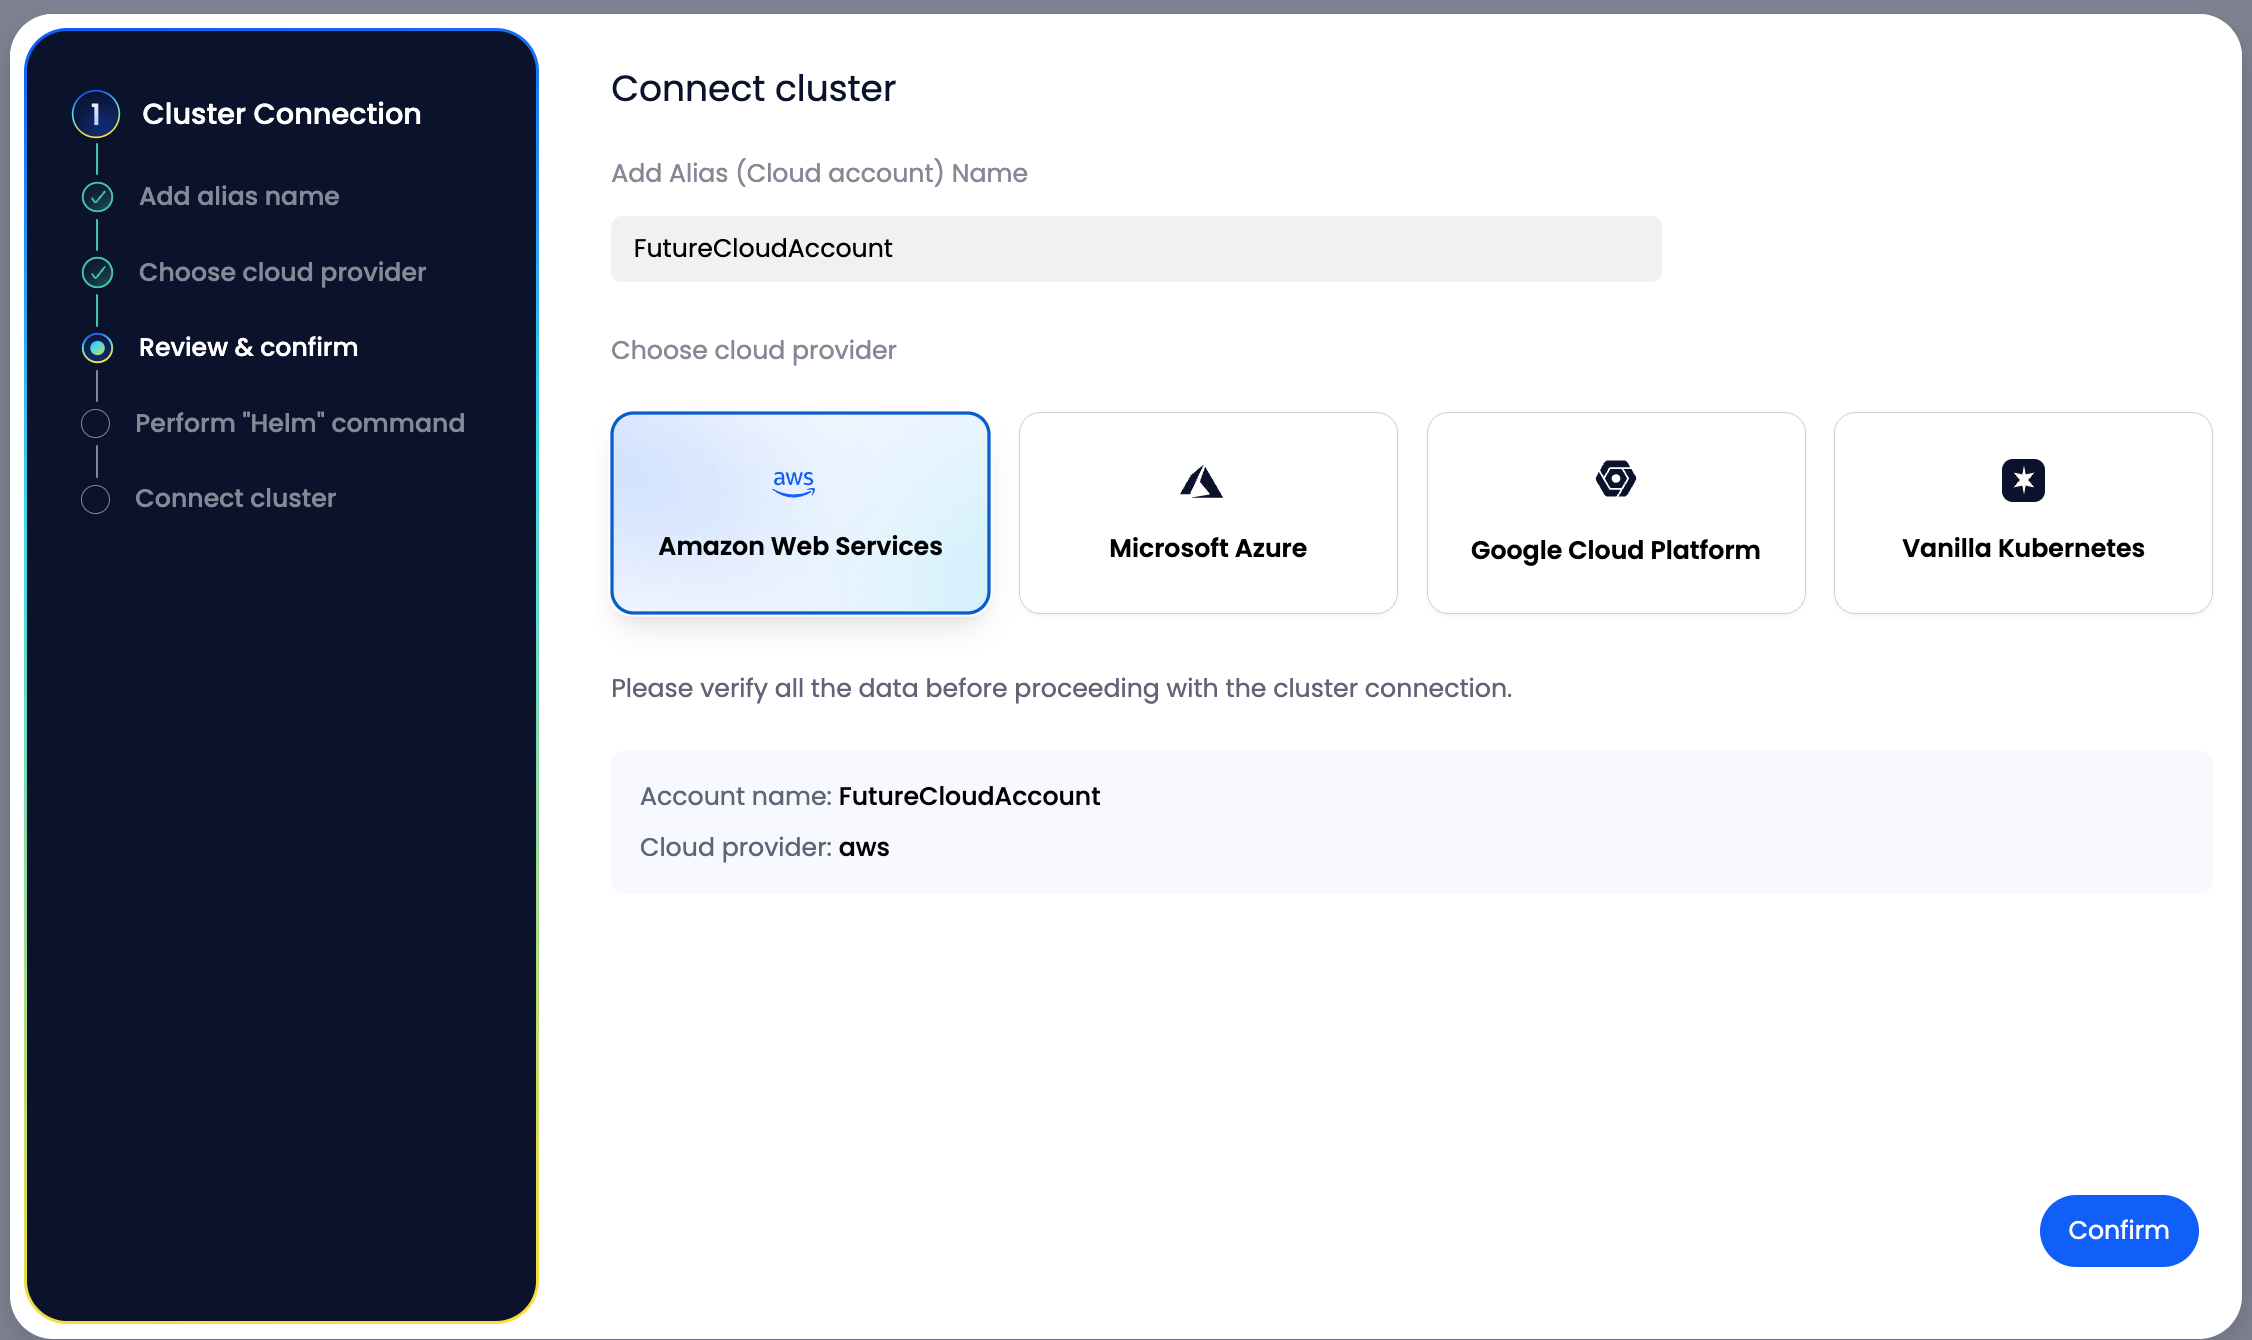Screen dimensions: 2252x1340
Task: Click the empty circle beside Connect cluster step
Action: (96, 499)
